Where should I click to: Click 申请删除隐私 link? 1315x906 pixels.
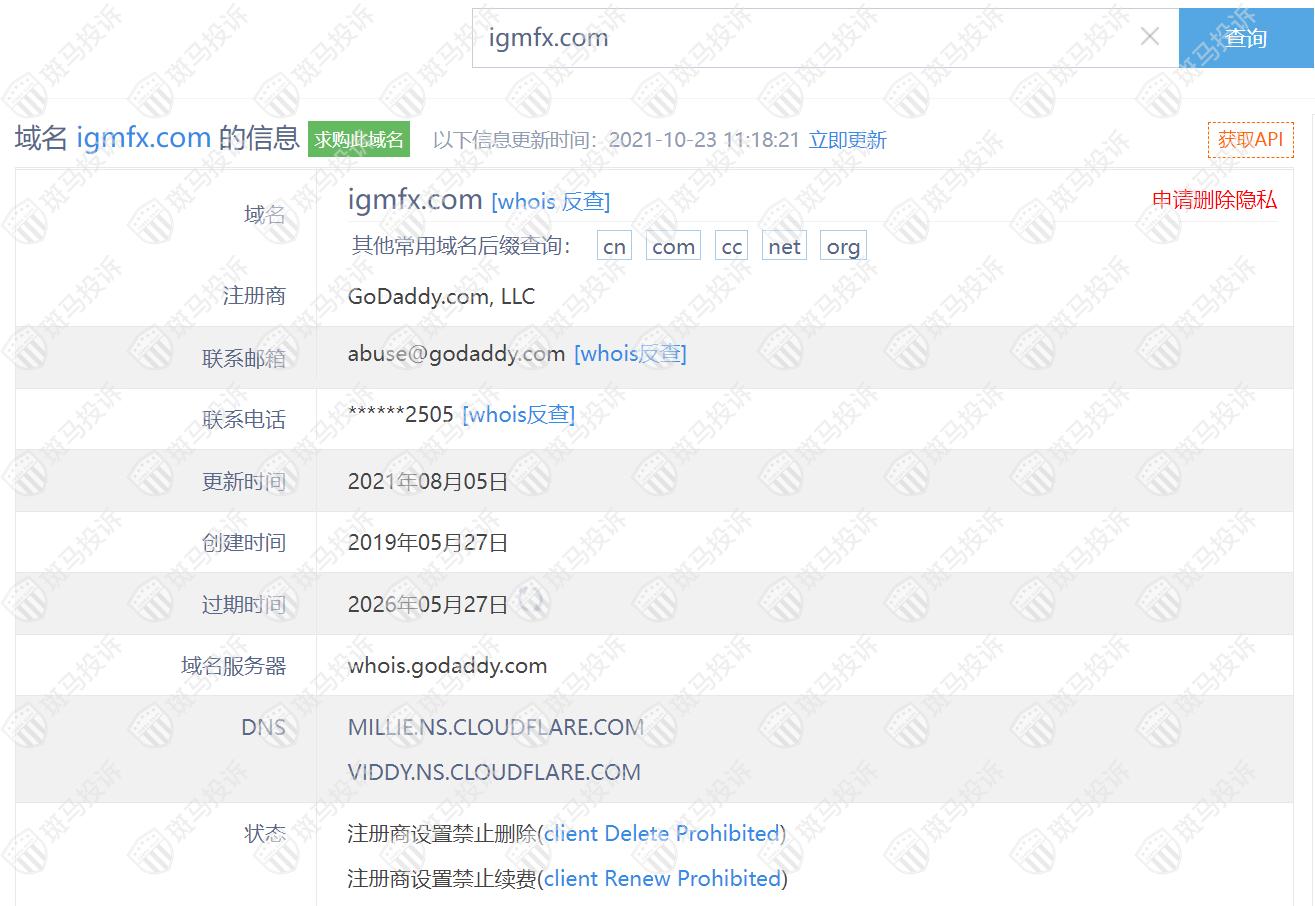[x=1214, y=200]
